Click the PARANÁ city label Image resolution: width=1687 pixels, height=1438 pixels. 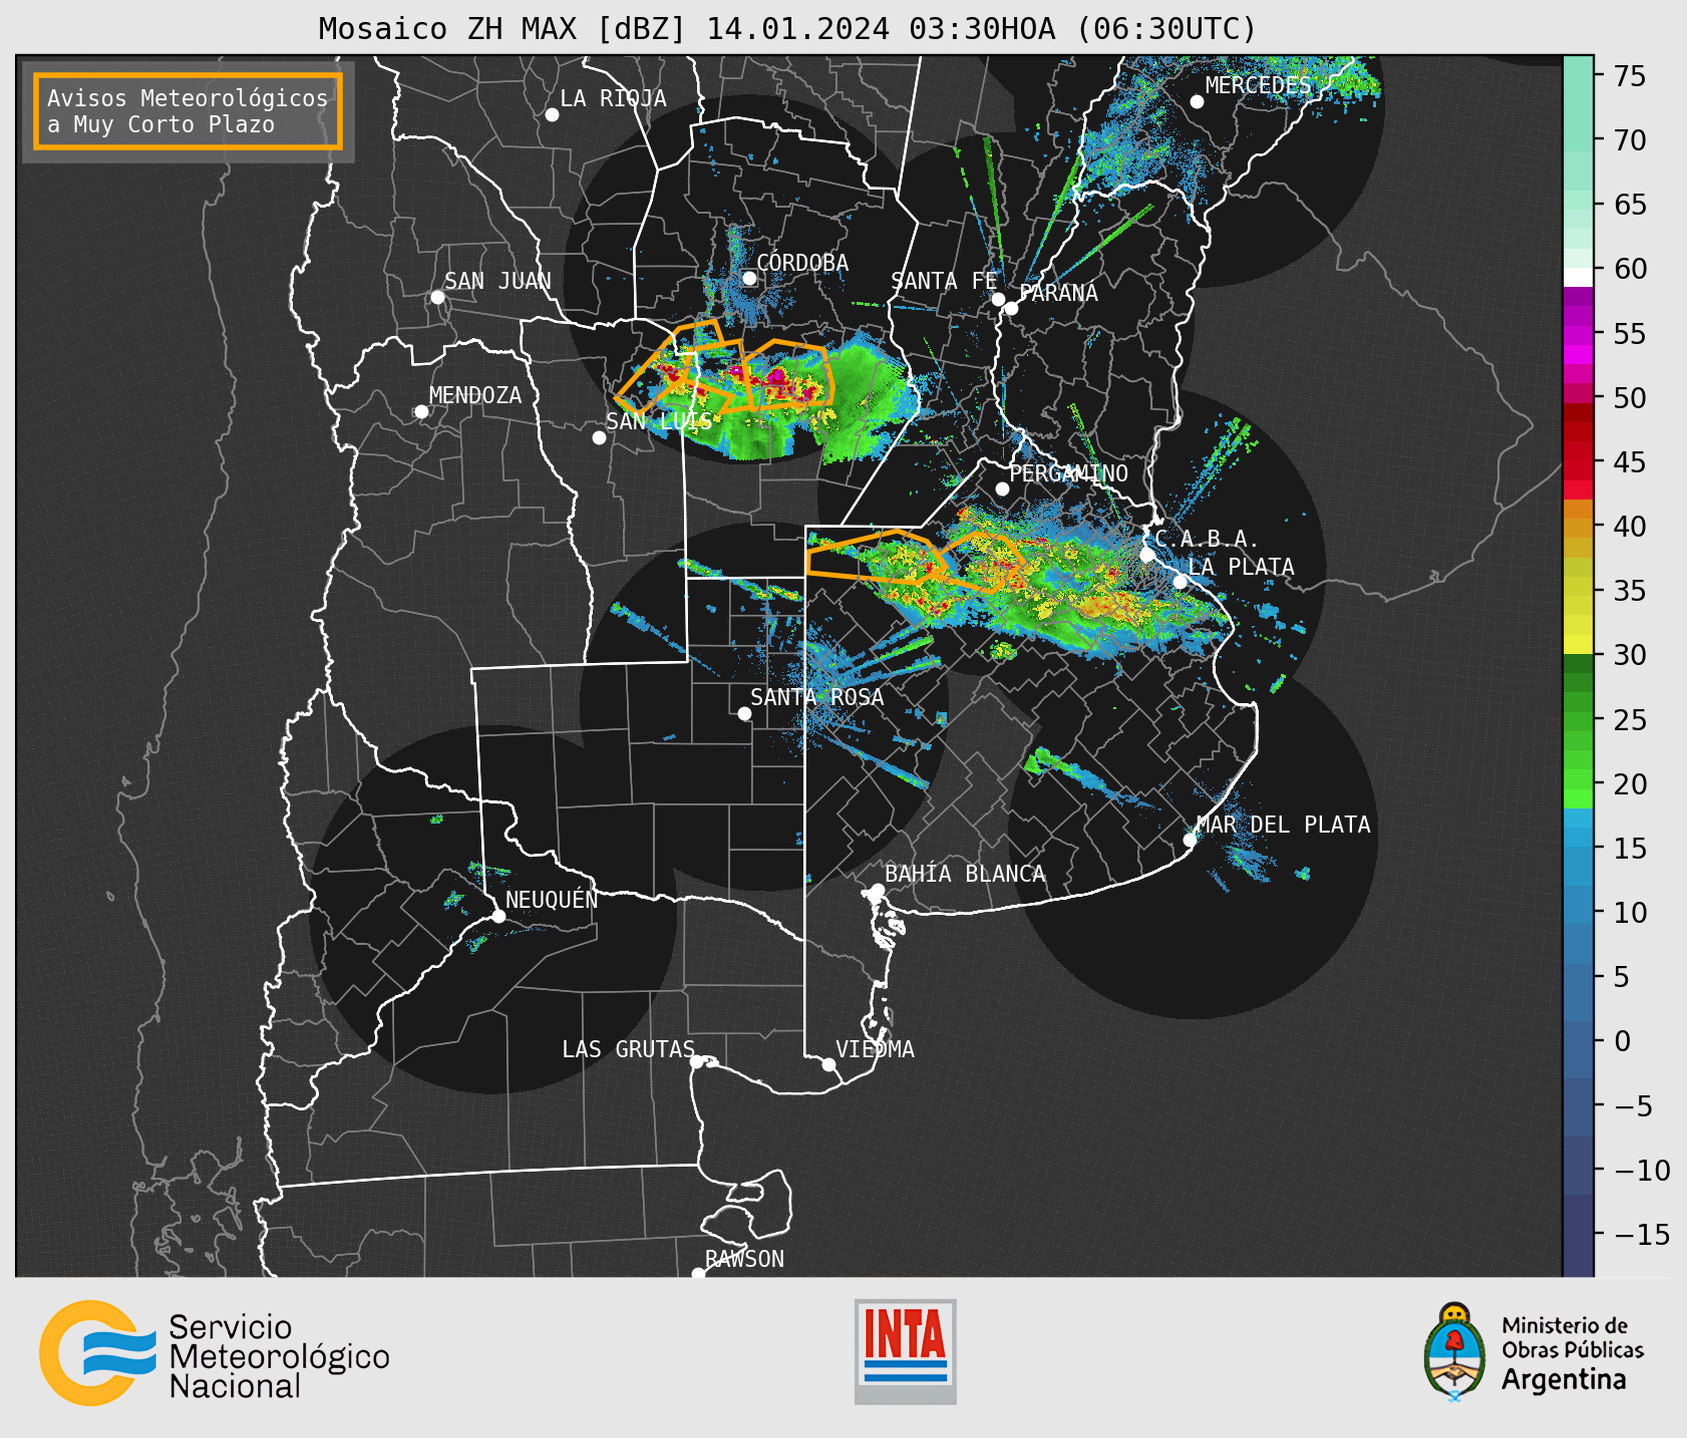[x=1058, y=293]
